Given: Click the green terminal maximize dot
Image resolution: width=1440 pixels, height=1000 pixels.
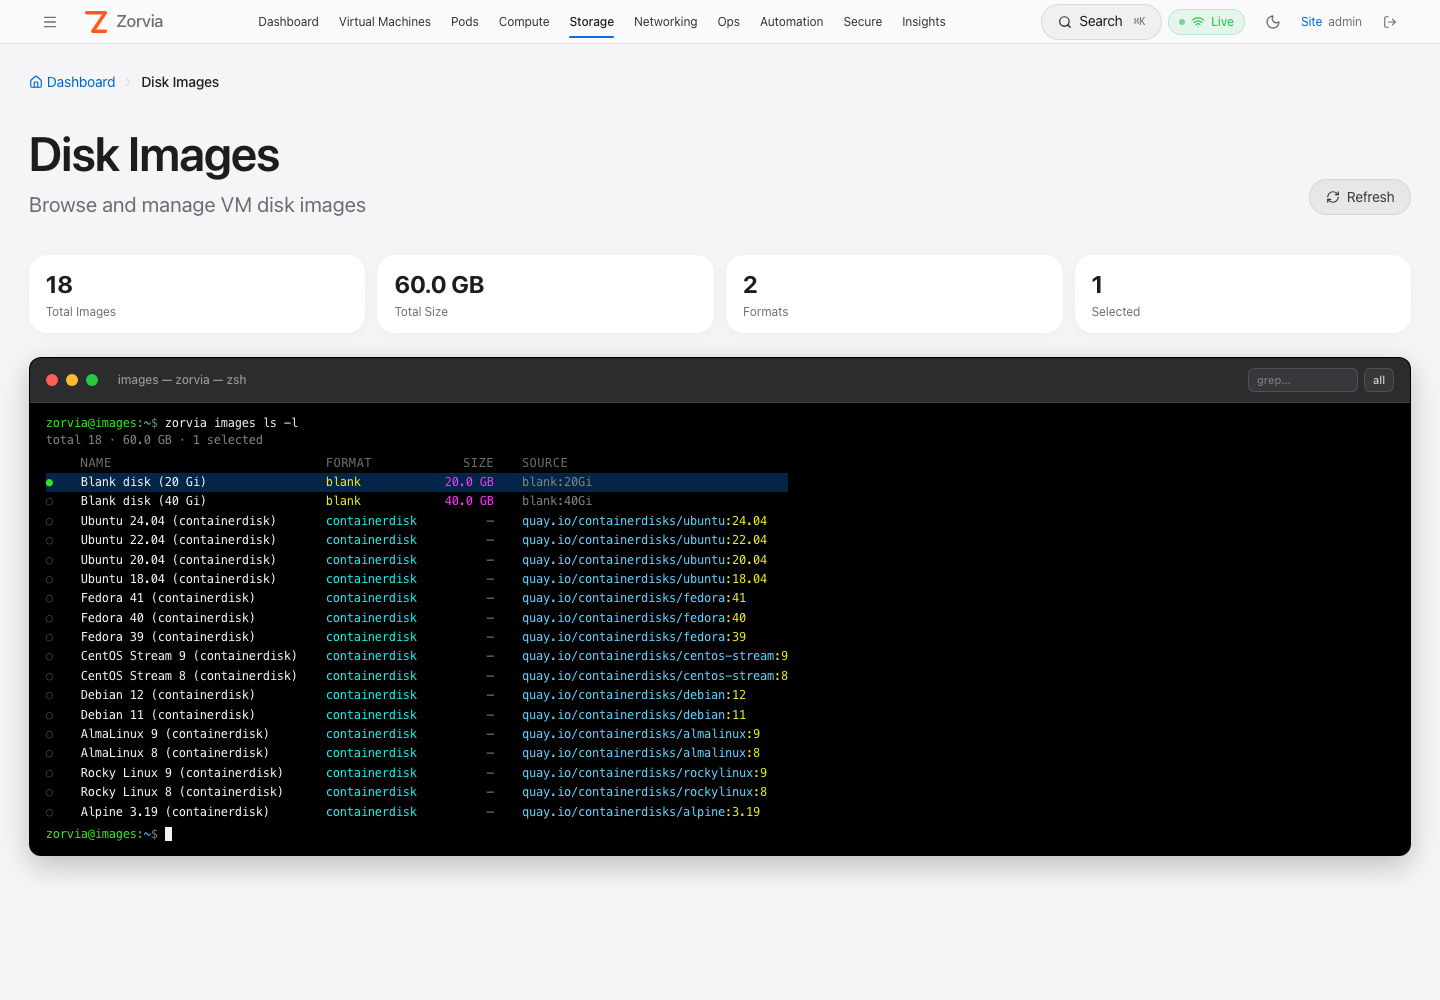Looking at the screenshot, I should click(x=92, y=380).
